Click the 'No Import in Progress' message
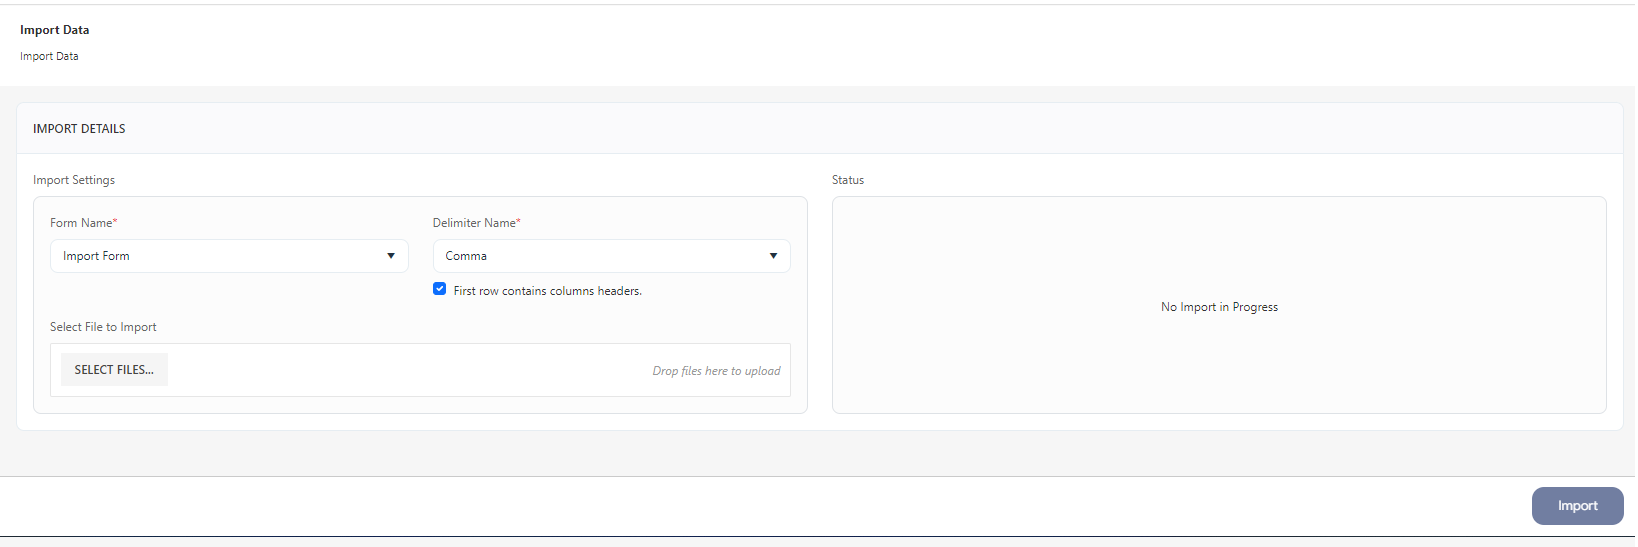The height and width of the screenshot is (547, 1638). [x=1218, y=307]
